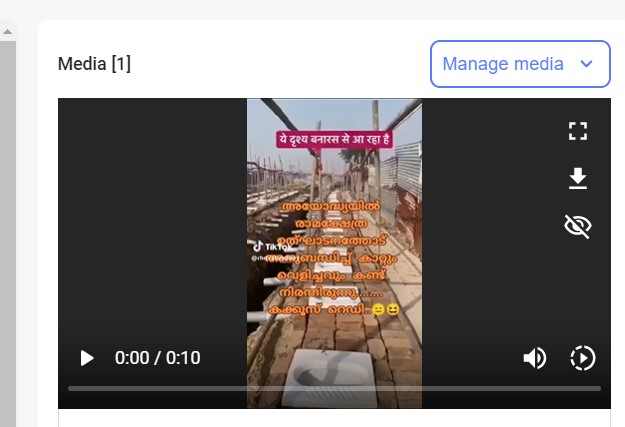Screen dimensions: 625x427
Task: Expand the Manage media chevron arrow
Action: point(586,64)
